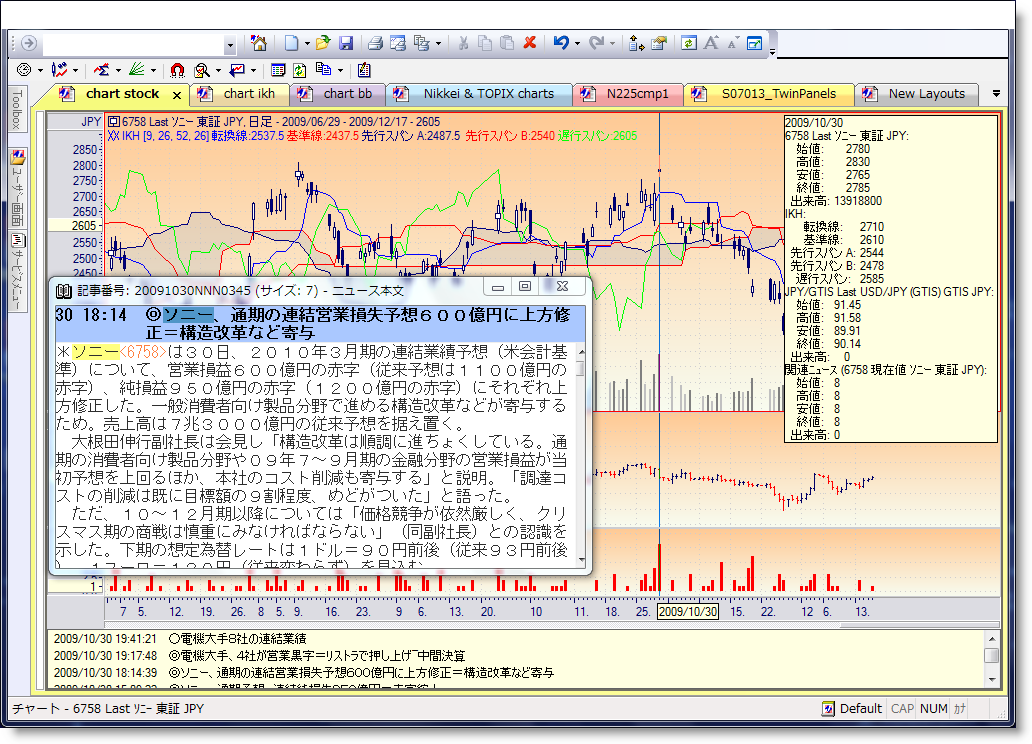Click the copy pages icon on chart toolbar

[x=323, y=70]
